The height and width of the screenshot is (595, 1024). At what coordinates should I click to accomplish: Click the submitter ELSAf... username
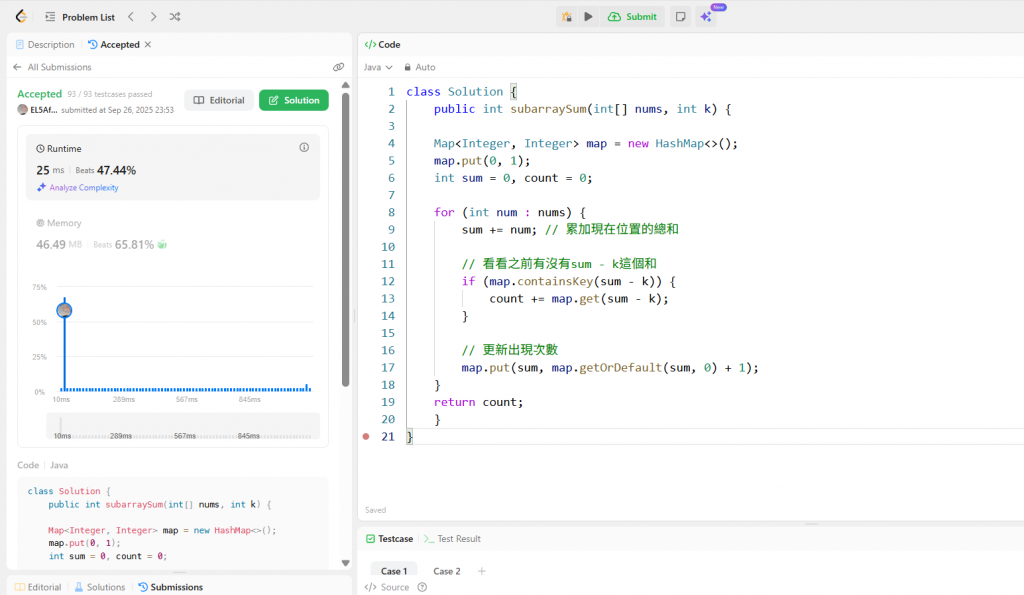point(44,110)
